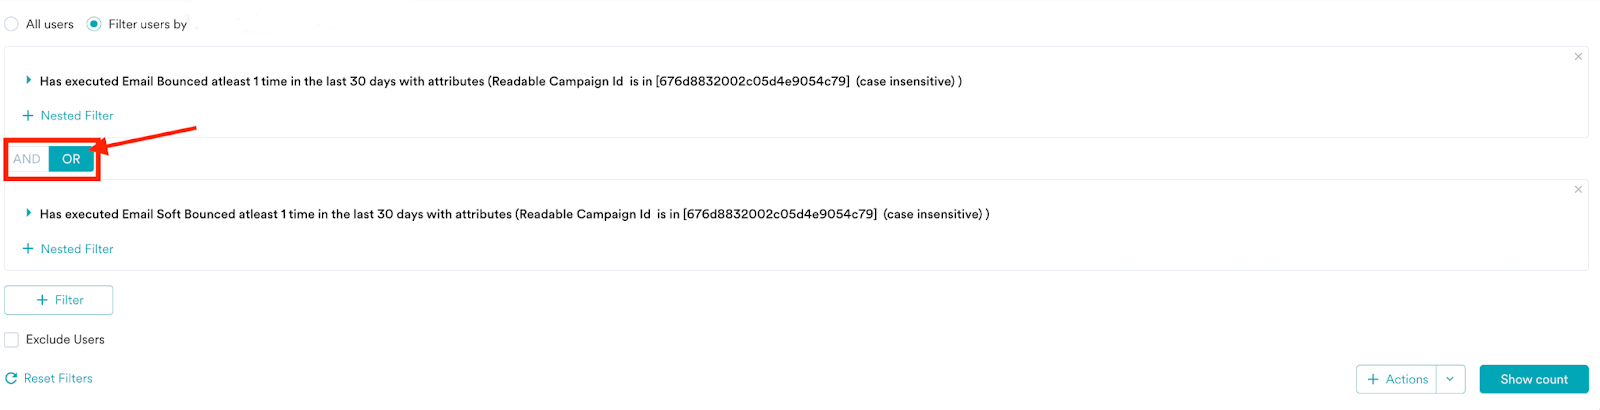Viewport: 1600px width, 410px height.
Task: Add Nested Filter under Email Bounced
Action: tap(68, 116)
